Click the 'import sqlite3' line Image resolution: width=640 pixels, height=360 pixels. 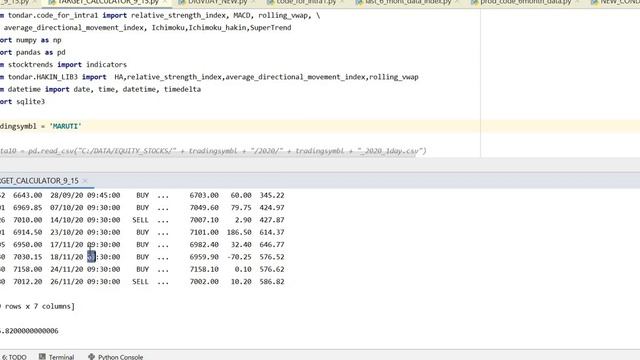click(22, 101)
